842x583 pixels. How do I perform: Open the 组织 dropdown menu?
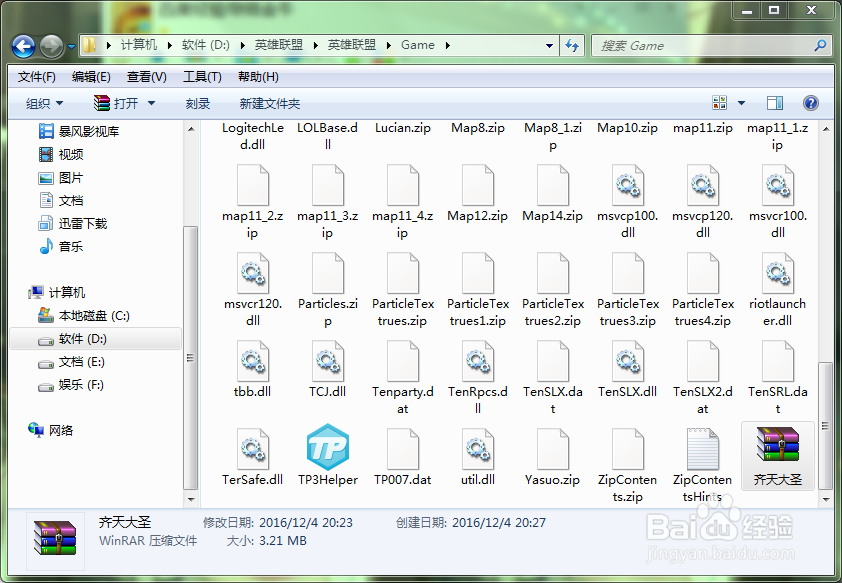[x=45, y=104]
